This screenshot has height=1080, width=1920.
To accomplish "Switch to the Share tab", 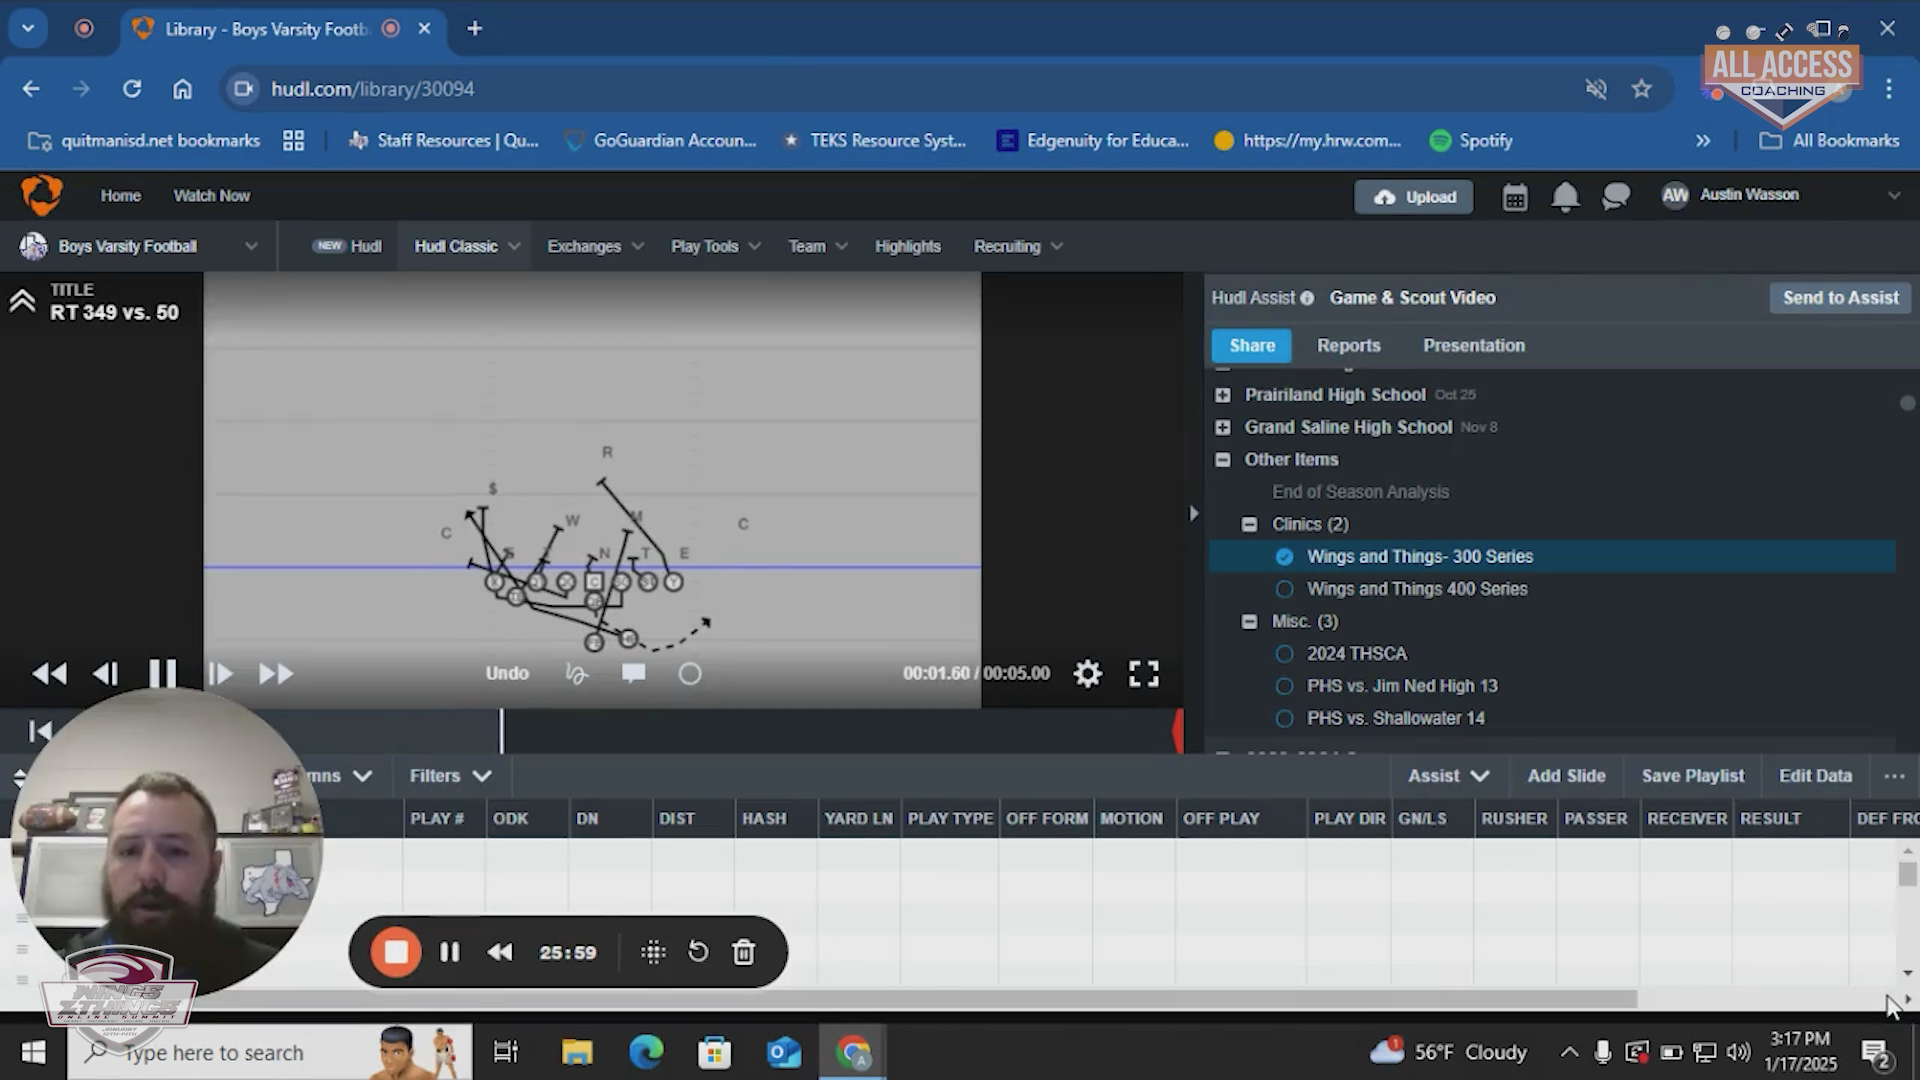I will (x=1252, y=346).
